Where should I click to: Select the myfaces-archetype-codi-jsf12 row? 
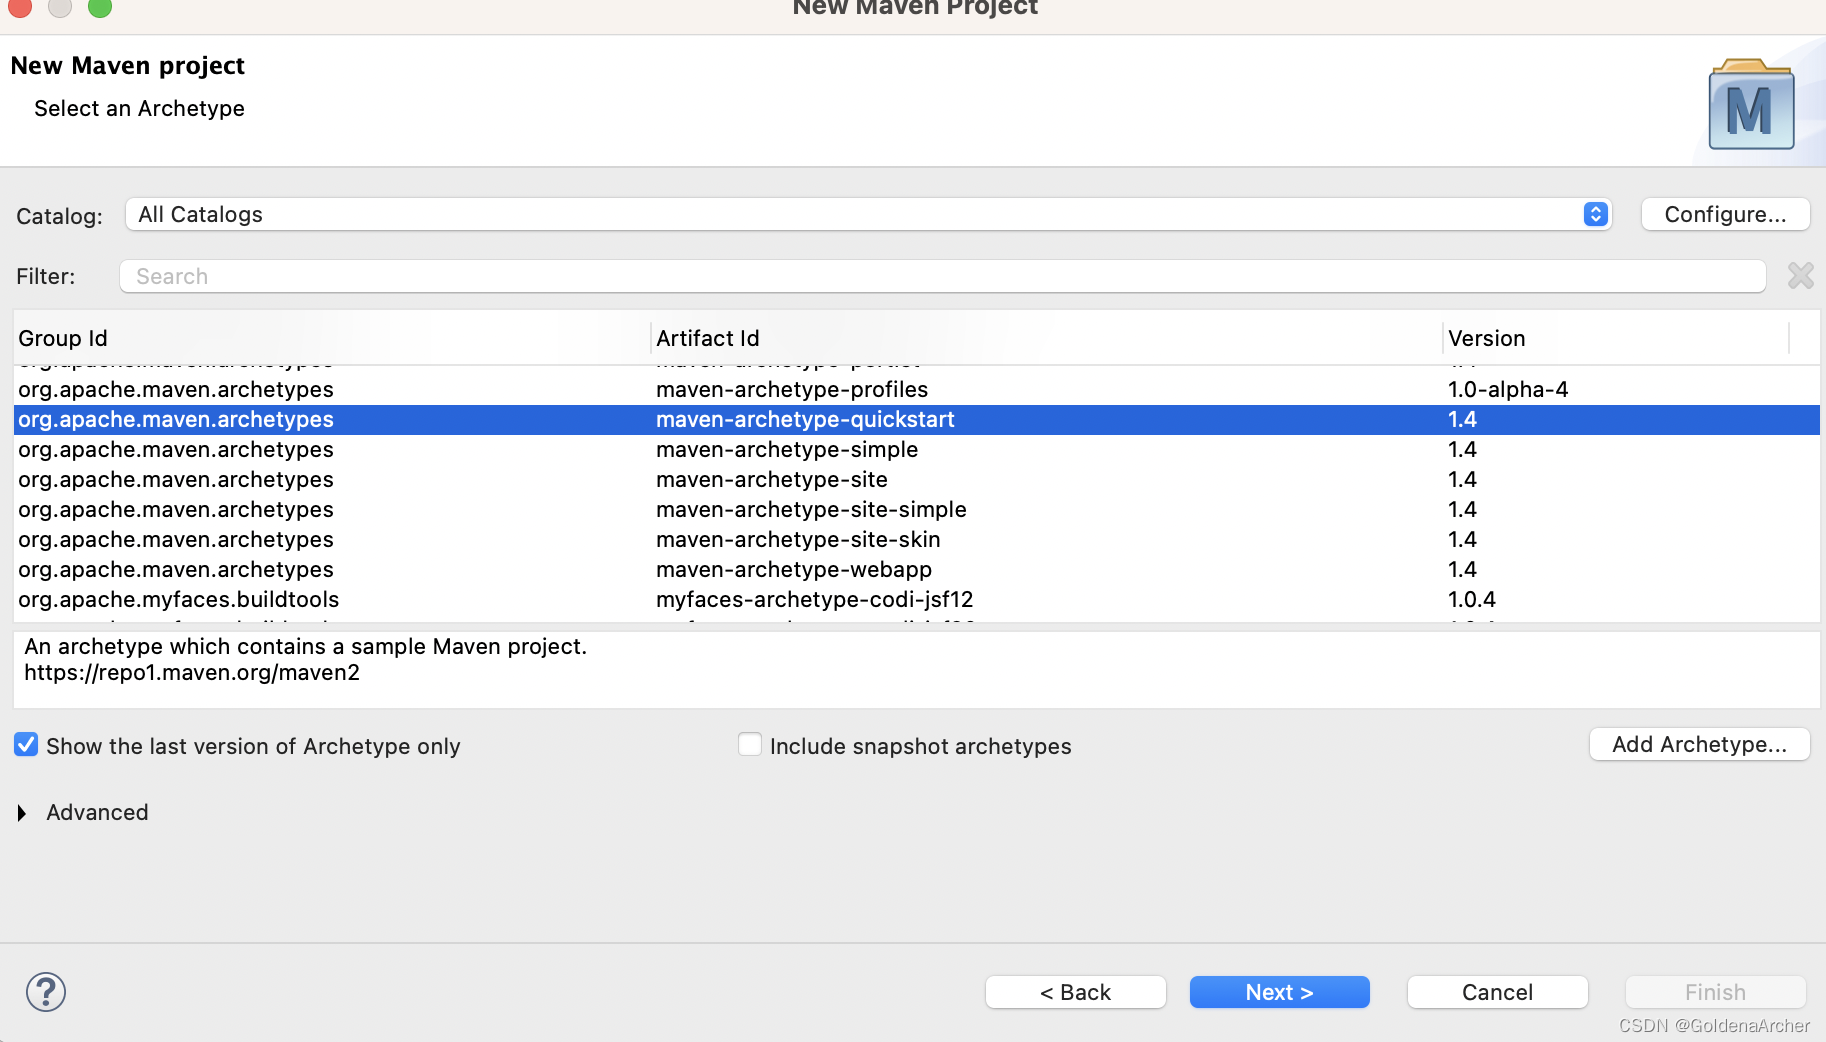(916, 599)
